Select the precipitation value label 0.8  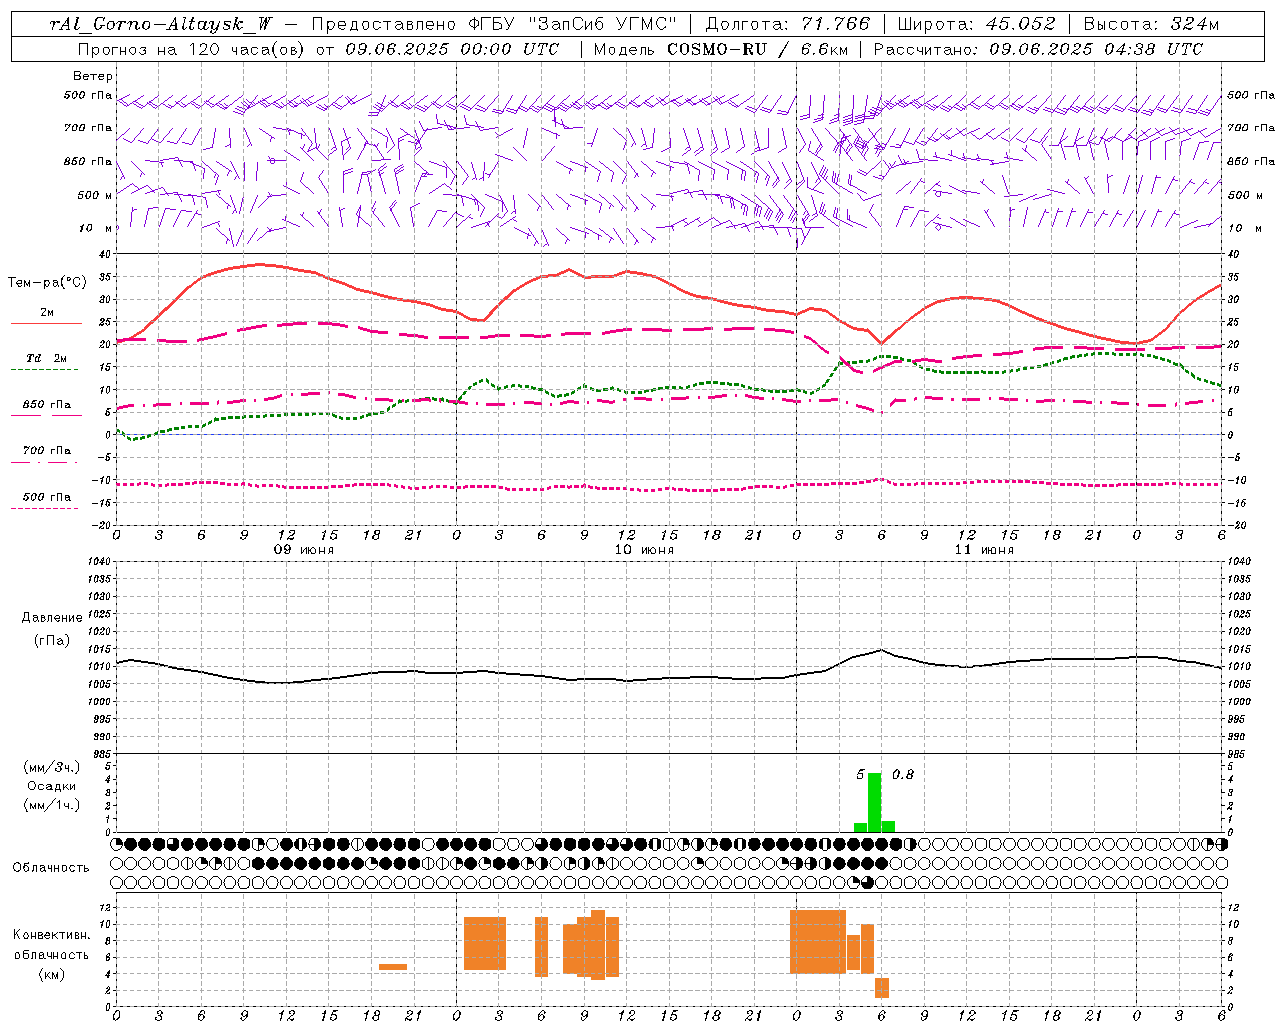(x=903, y=775)
